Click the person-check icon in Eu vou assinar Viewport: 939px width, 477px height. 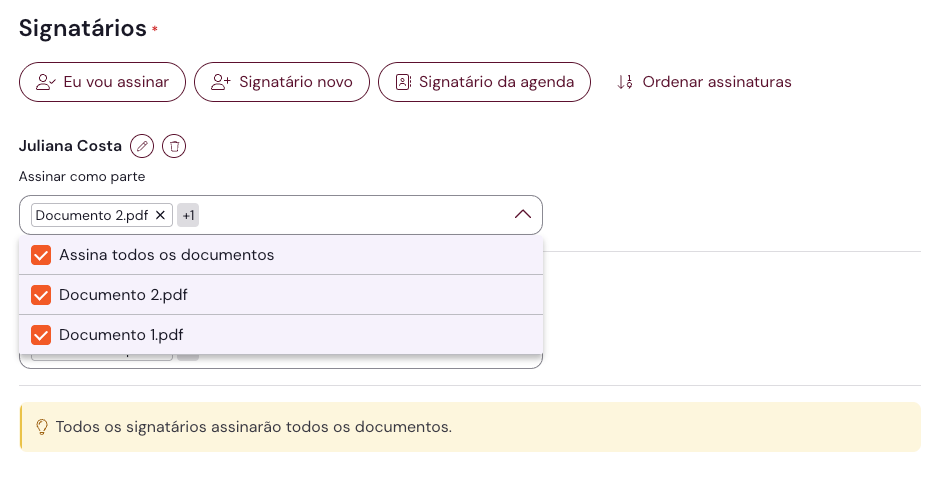point(45,82)
